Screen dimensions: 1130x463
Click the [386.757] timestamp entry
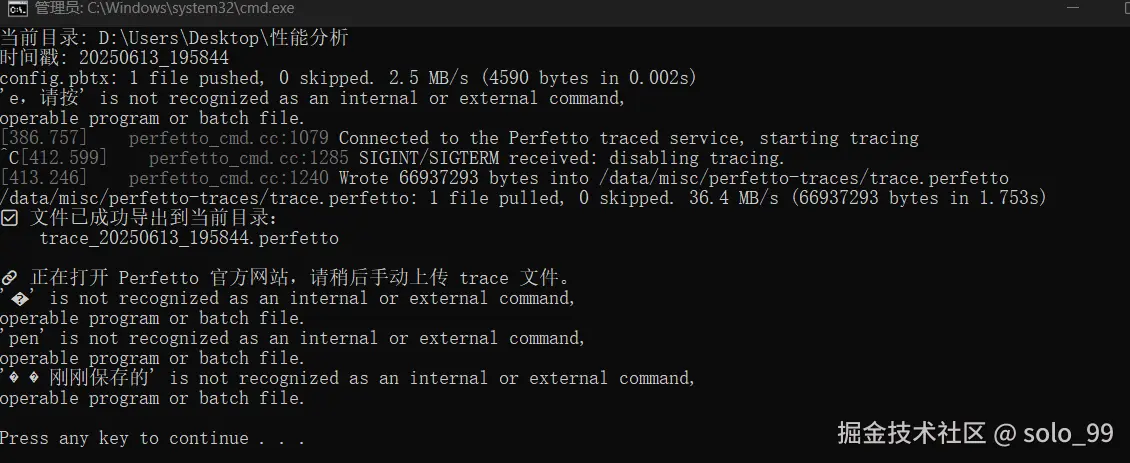point(44,138)
